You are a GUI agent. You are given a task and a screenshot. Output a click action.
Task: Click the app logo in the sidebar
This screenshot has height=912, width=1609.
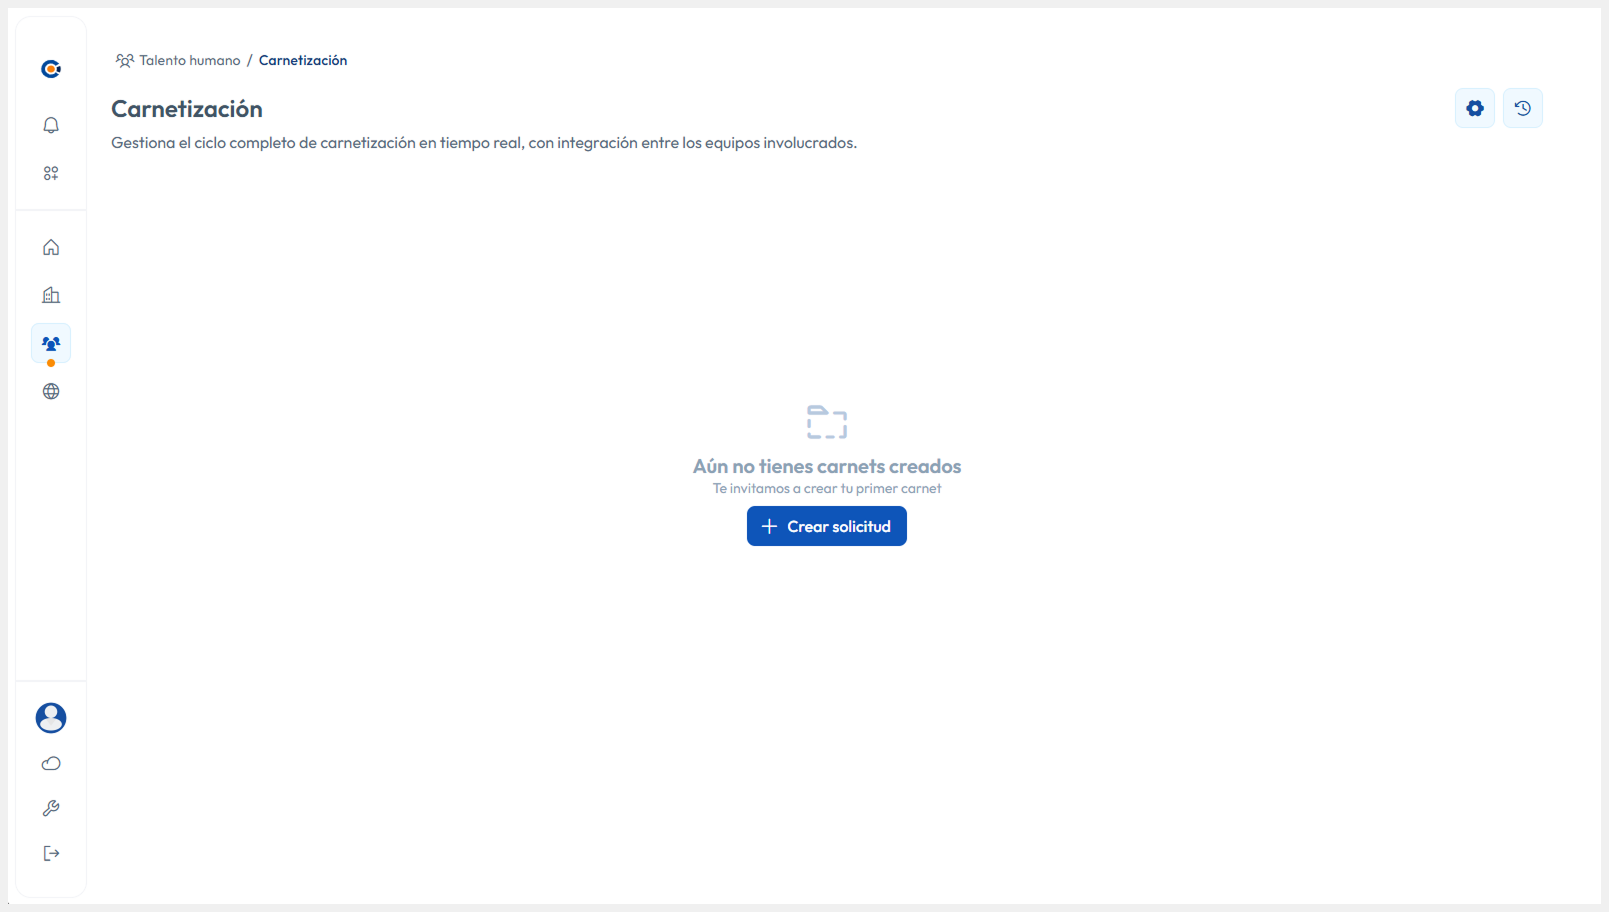tap(51, 69)
